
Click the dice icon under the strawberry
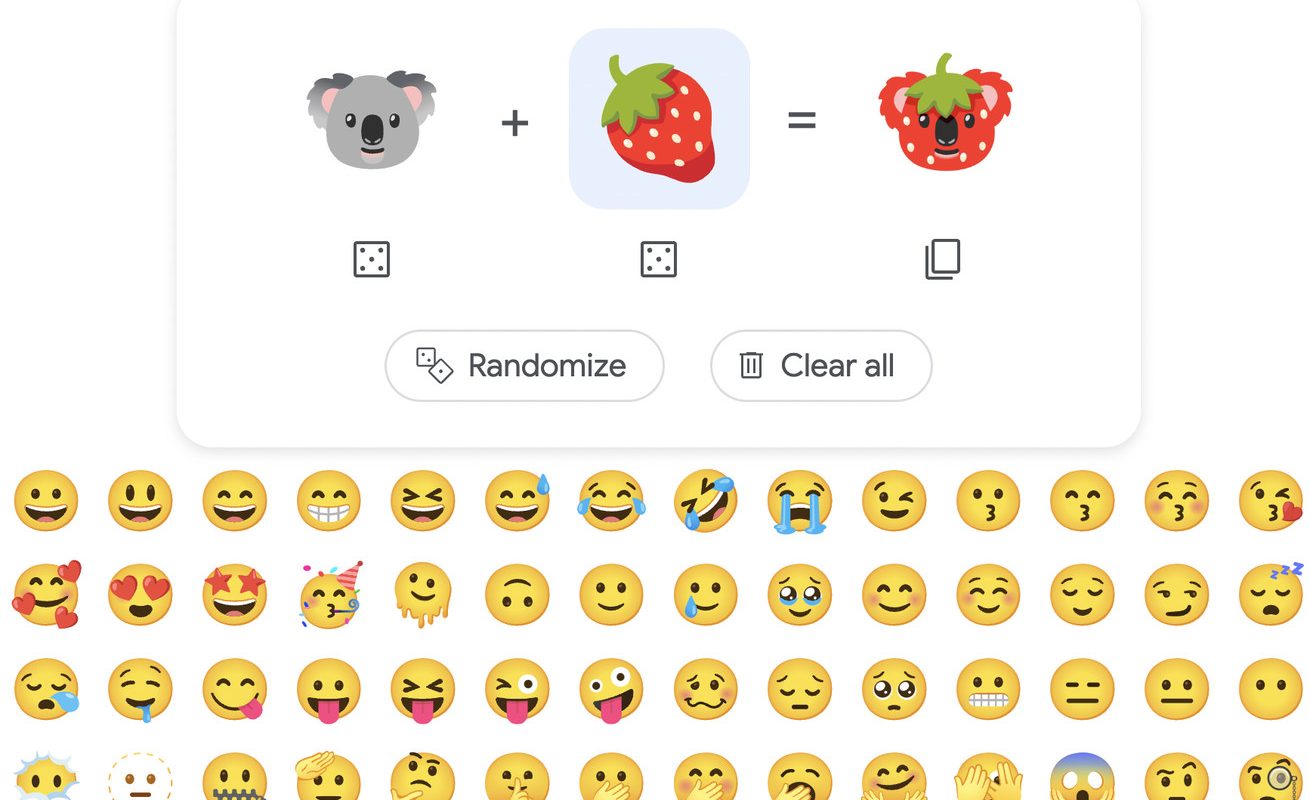pos(658,260)
